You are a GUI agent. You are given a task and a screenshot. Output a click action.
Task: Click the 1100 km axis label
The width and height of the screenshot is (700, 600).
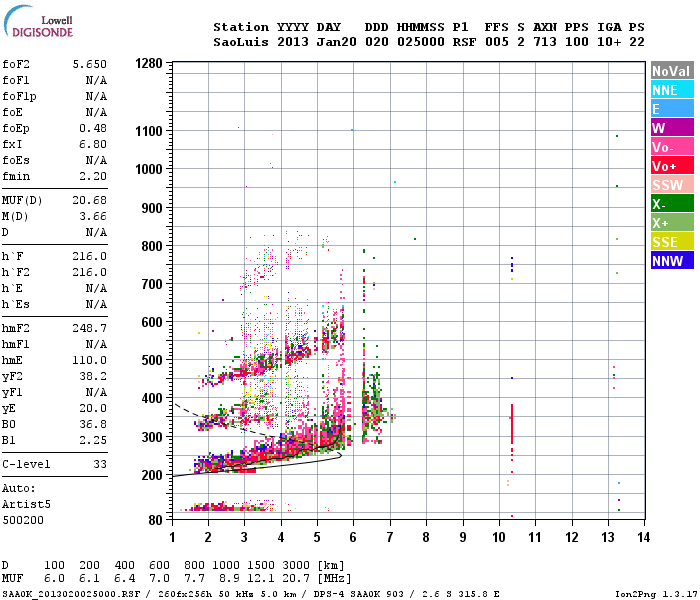pos(149,131)
